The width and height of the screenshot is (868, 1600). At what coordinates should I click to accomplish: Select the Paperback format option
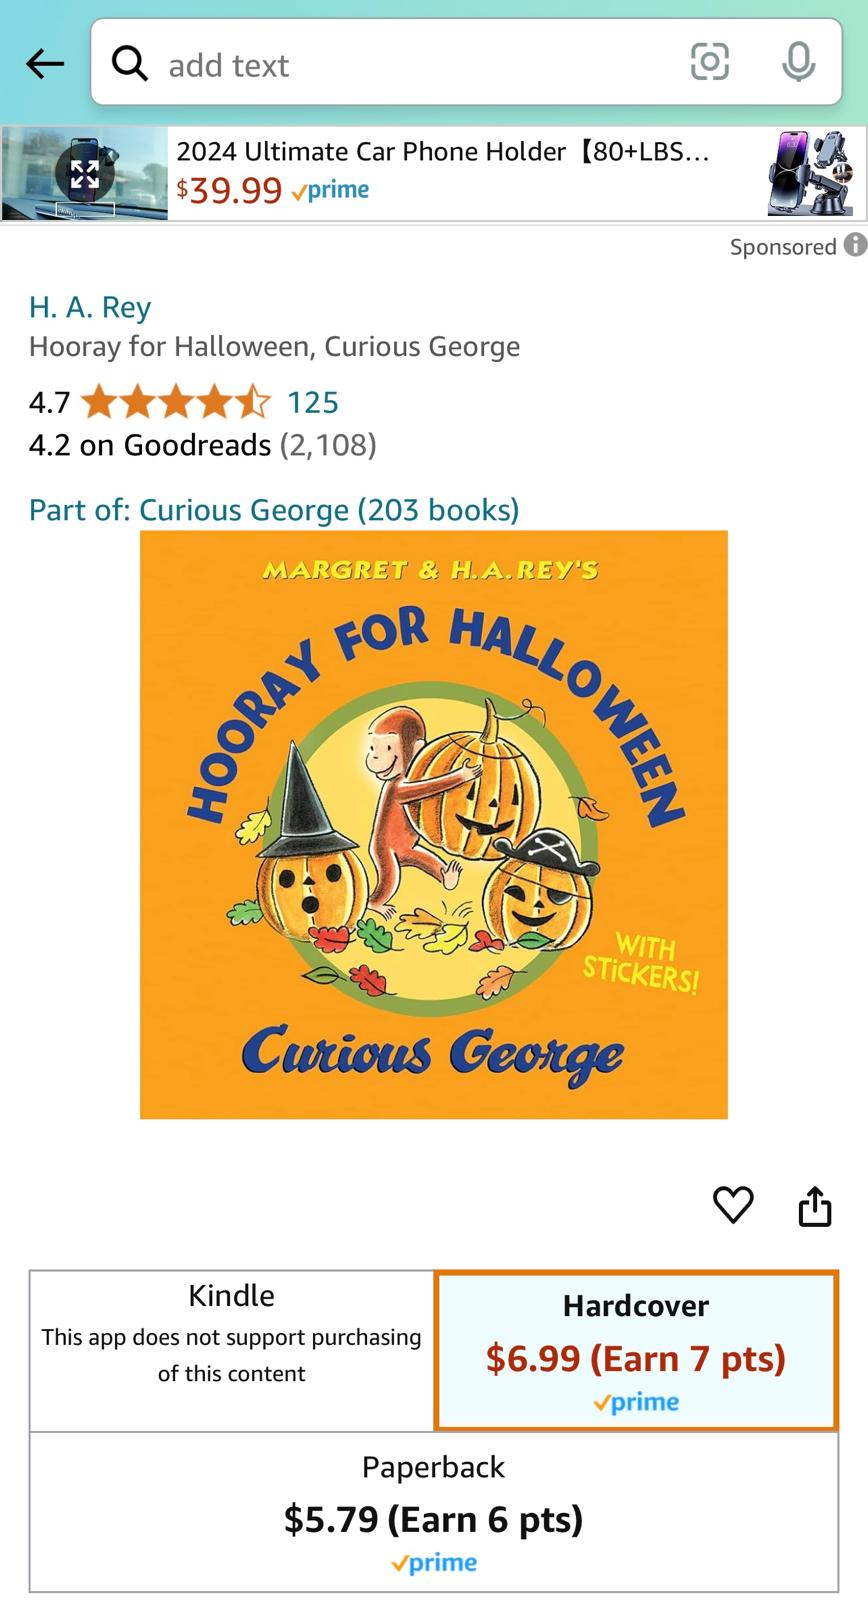434,1512
